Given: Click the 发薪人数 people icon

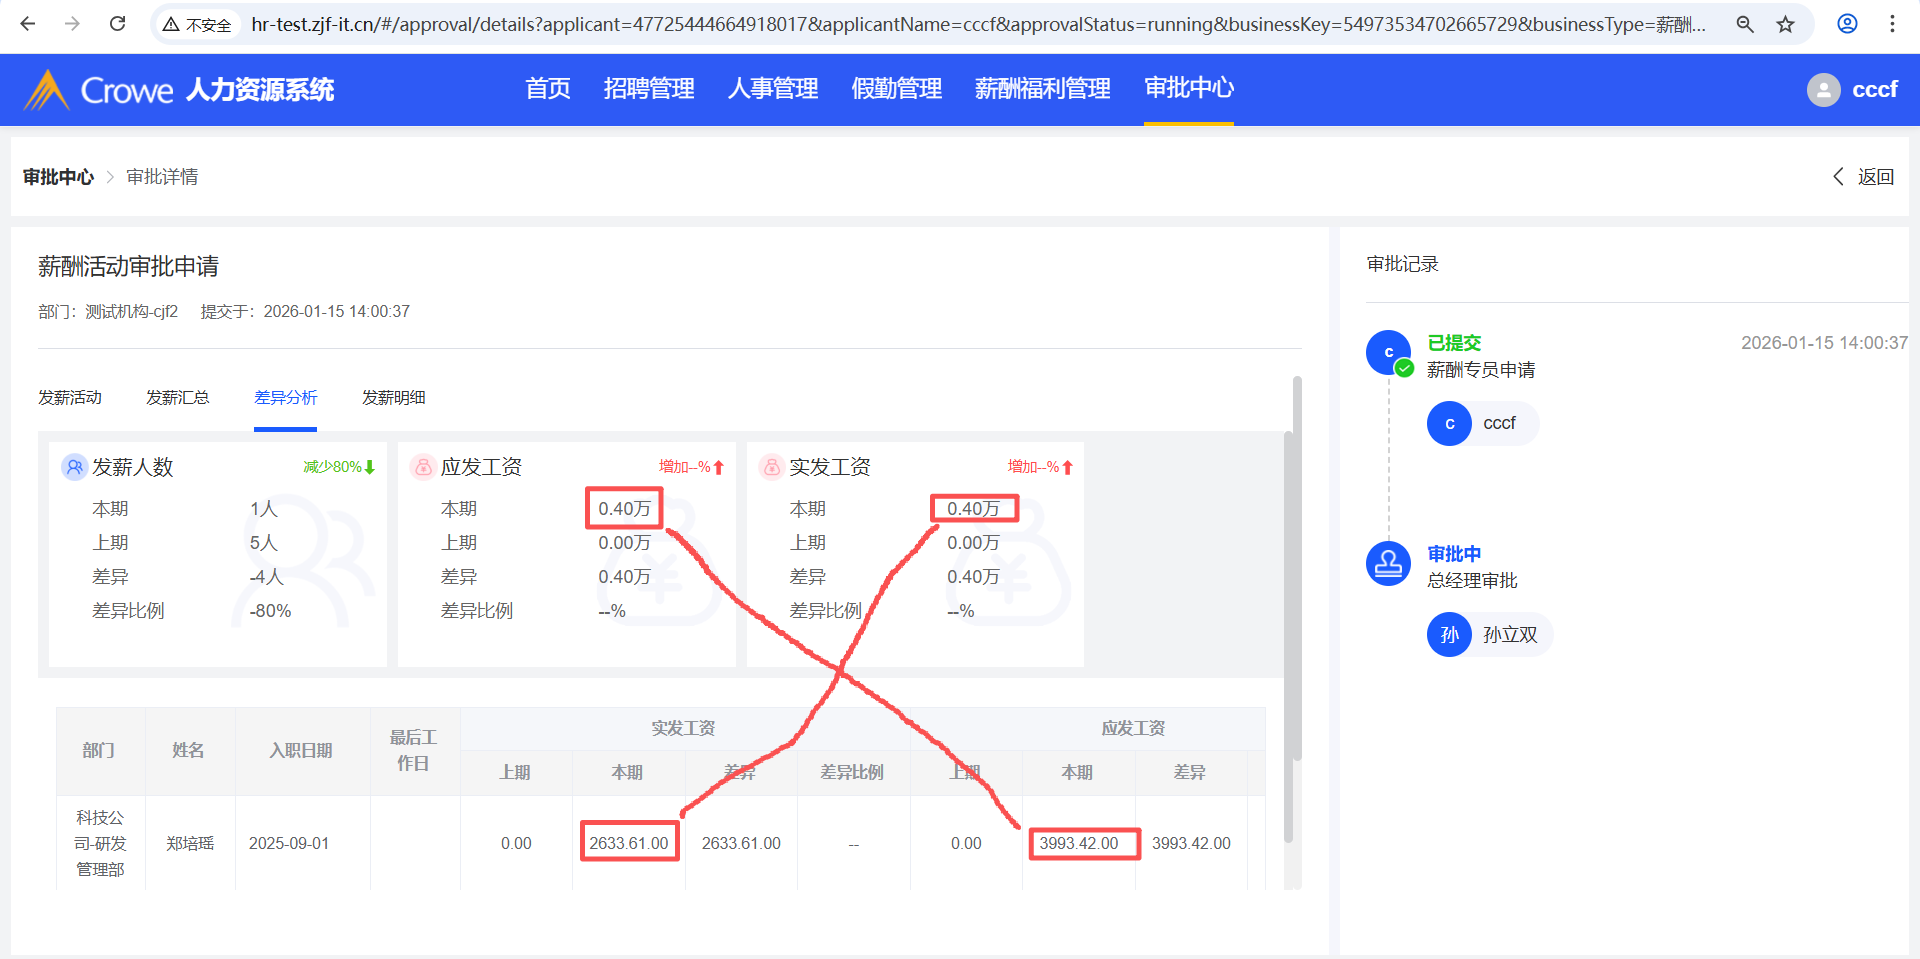Looking at the screenshot, I should 75,467.
